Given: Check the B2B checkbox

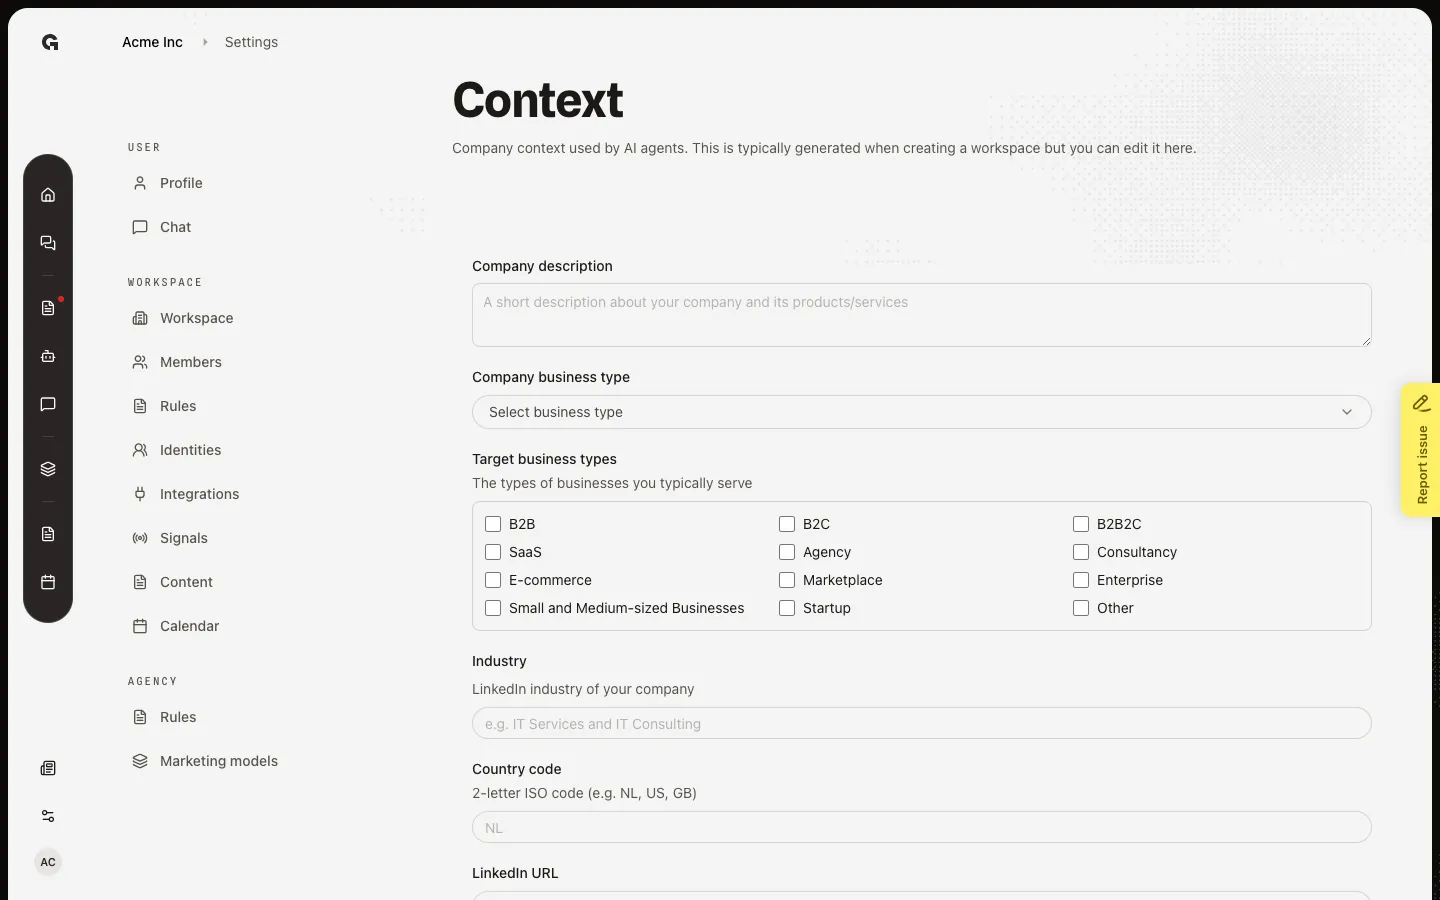Looking at the screenshot, I should (x=493, y=524).
